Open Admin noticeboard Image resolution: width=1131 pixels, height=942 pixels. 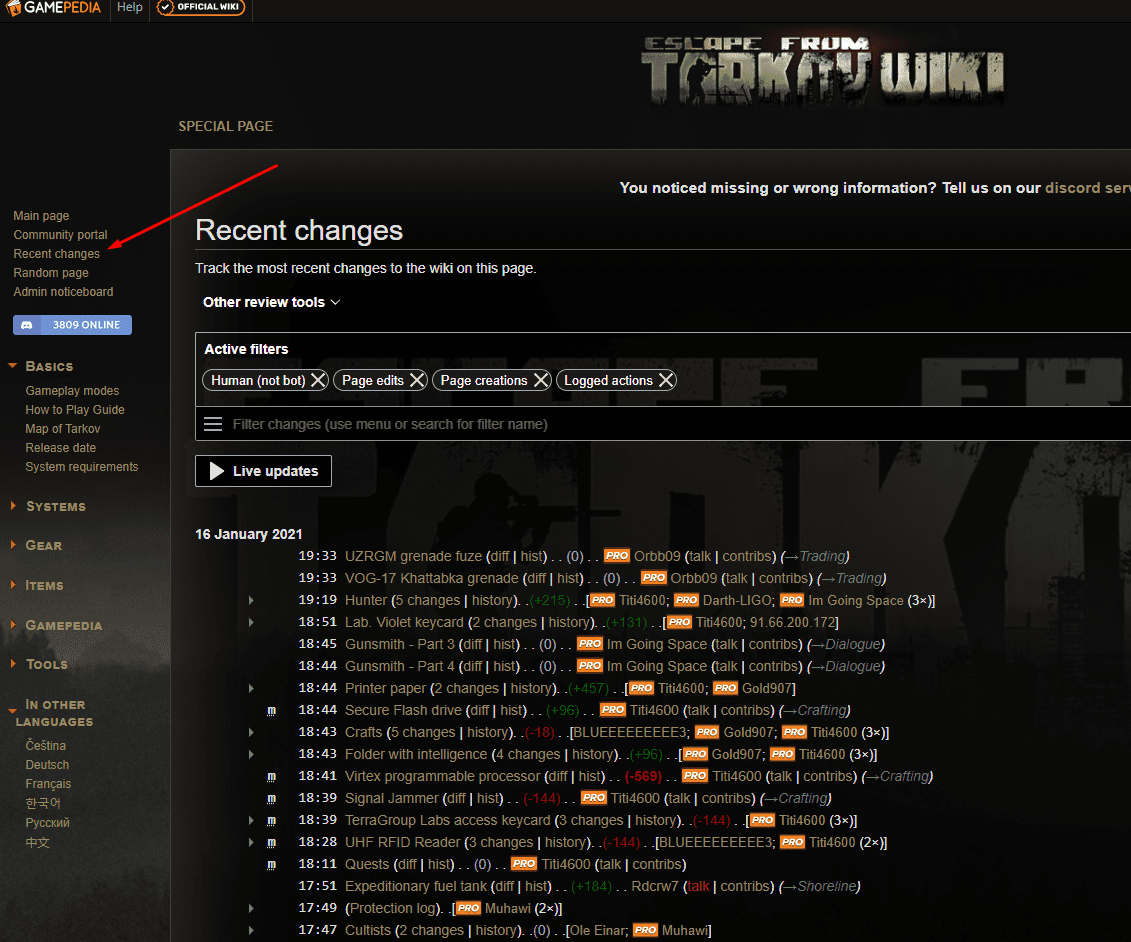pyautogui.click(x=63, y=291)
